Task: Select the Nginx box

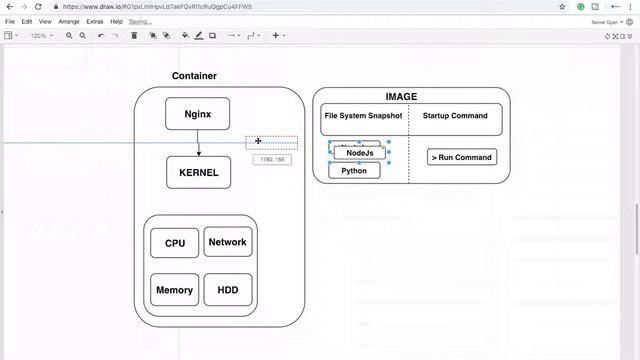Action: [198, 113]
